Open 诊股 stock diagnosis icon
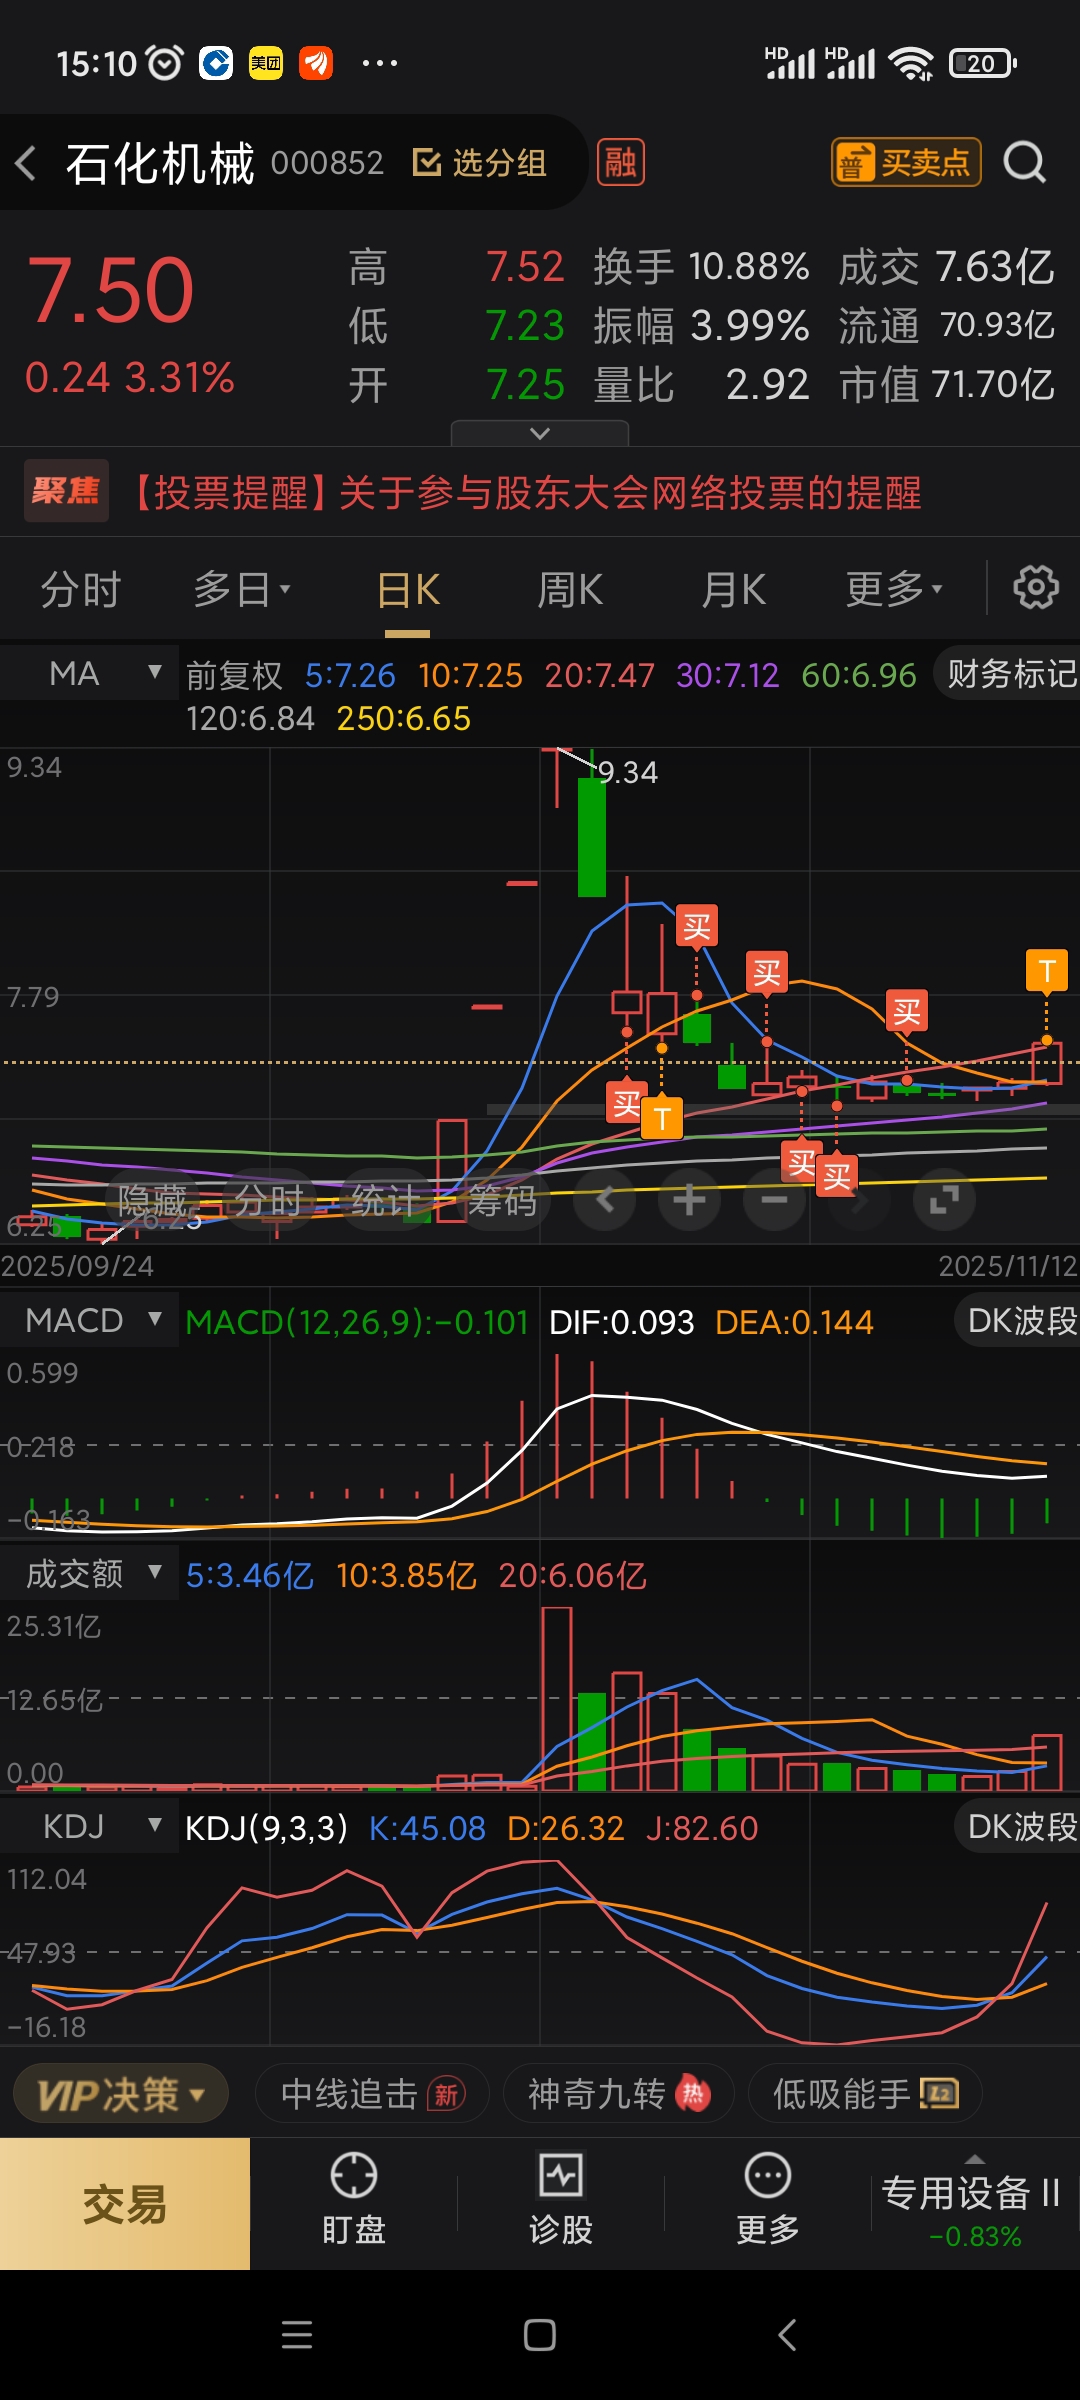Viewport: 1080px width, 2400px height. (x=561, y=2199)
